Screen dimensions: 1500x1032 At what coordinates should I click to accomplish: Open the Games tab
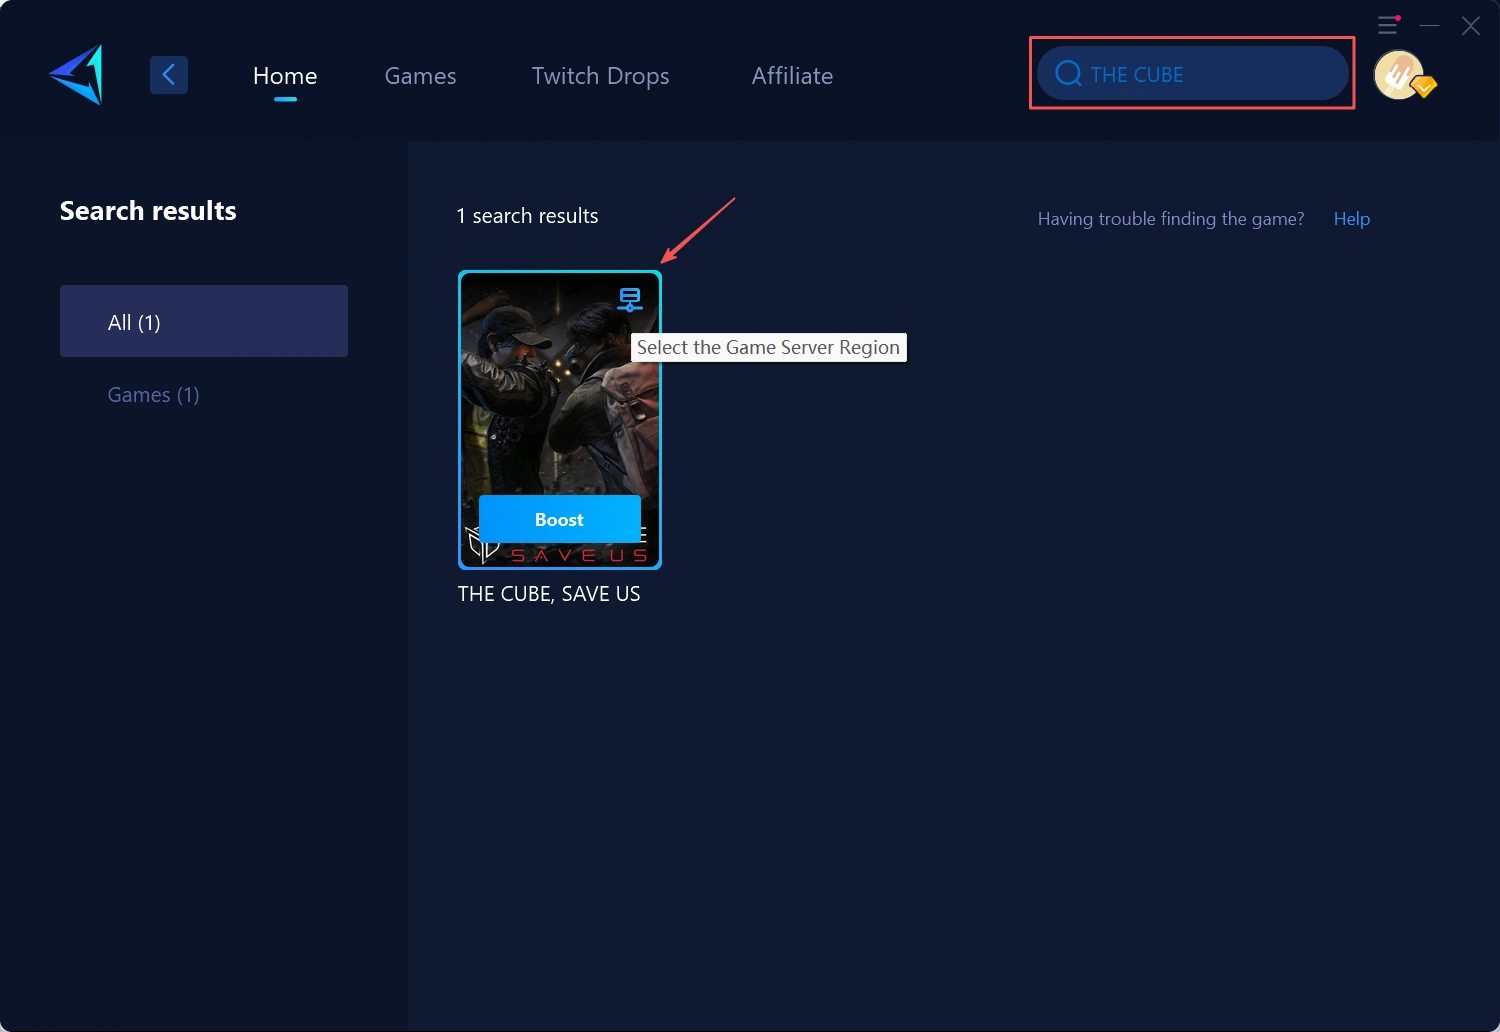[x=420, y=76]
